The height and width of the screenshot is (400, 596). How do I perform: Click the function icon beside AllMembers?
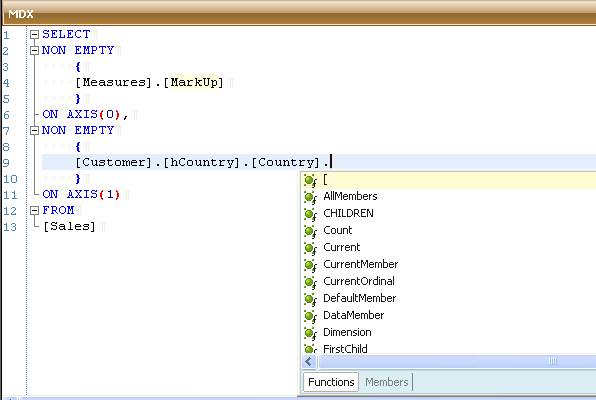[310, 197]
